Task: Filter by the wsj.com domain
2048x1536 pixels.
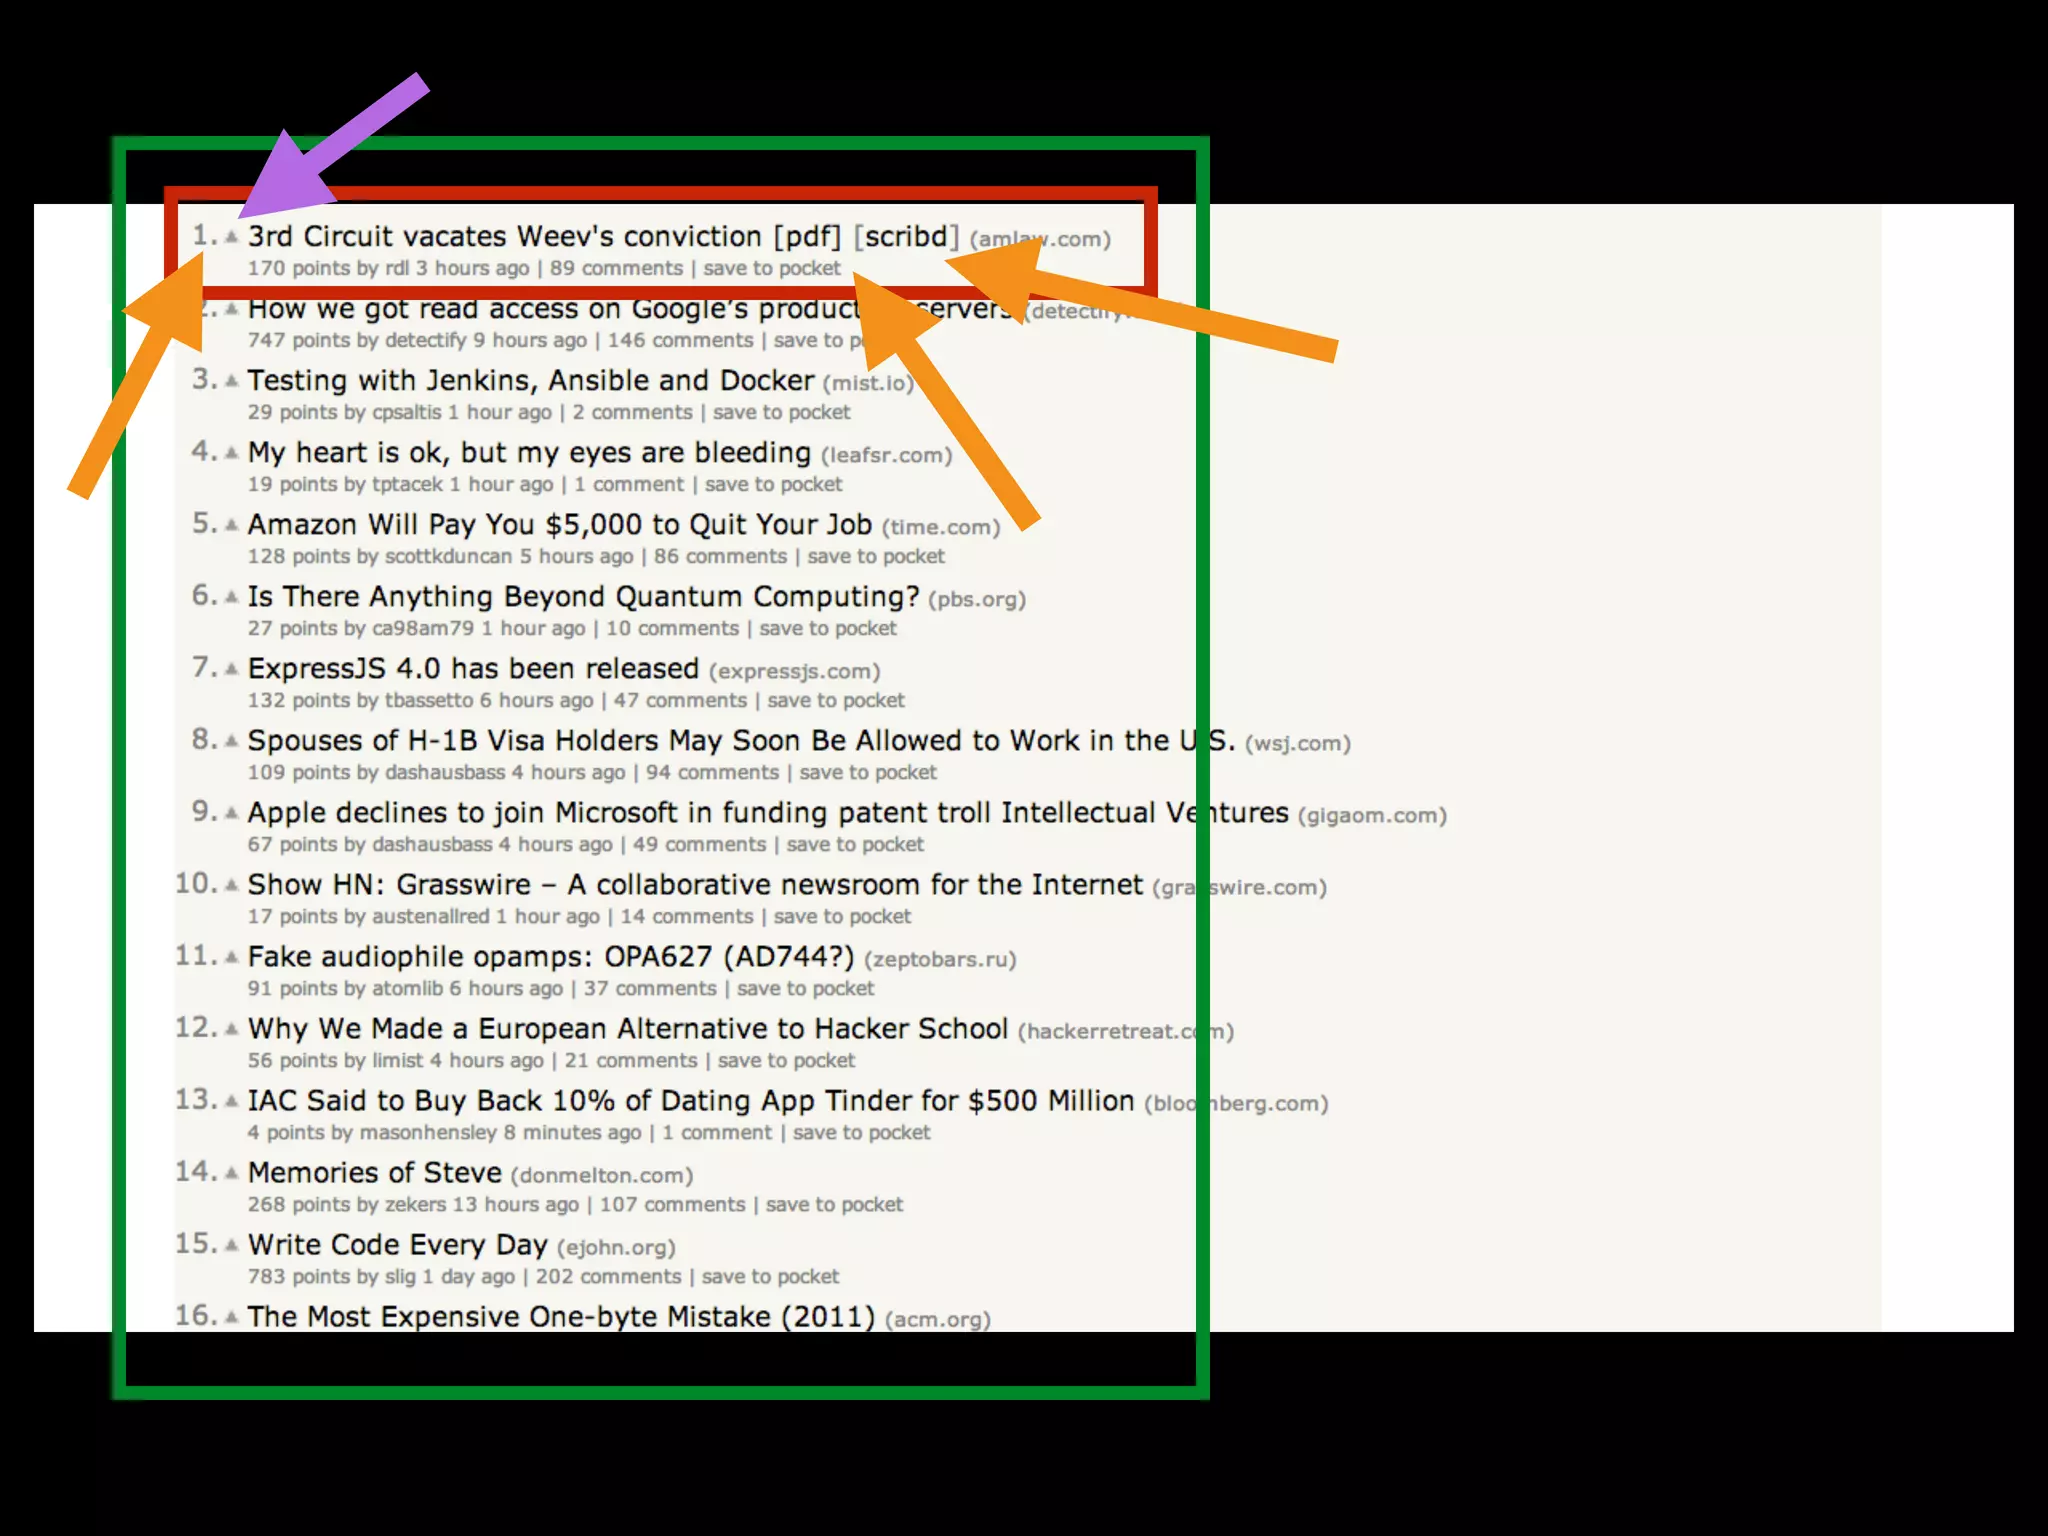Action: click(x=1297, y=744)
